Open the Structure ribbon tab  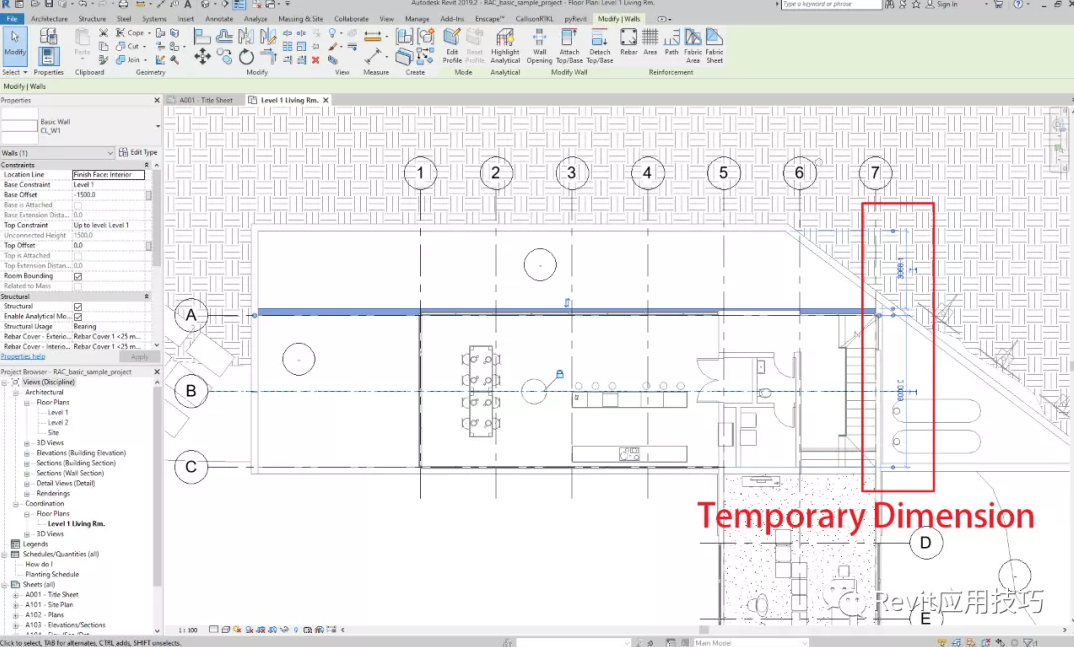[92, 19]
